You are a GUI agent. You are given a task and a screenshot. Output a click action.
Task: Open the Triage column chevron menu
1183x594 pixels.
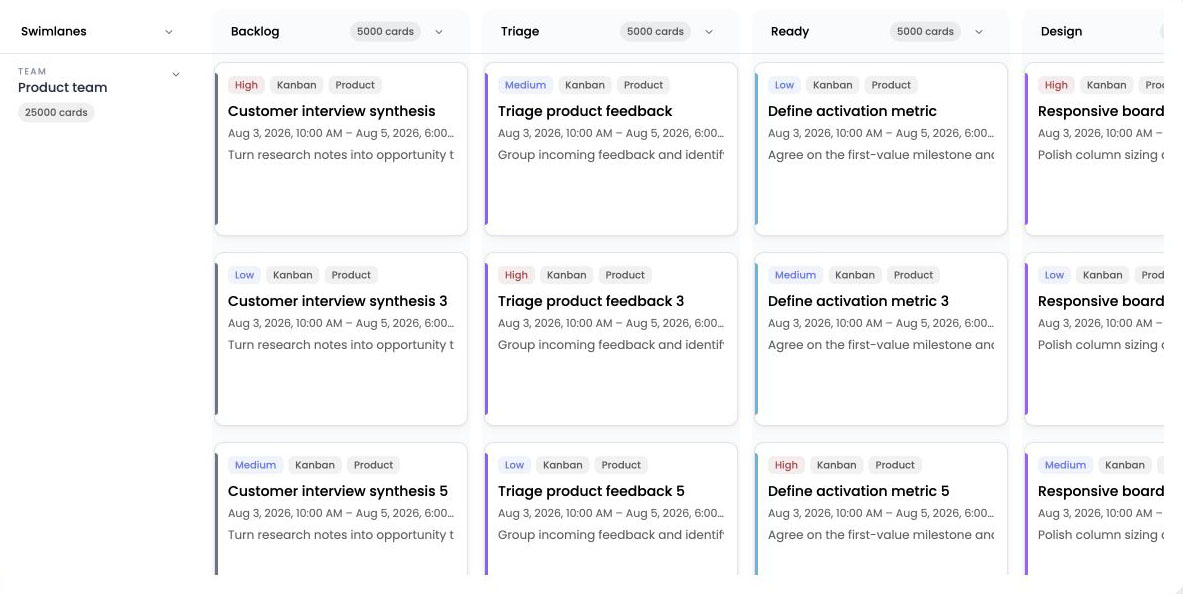point(709,32)
